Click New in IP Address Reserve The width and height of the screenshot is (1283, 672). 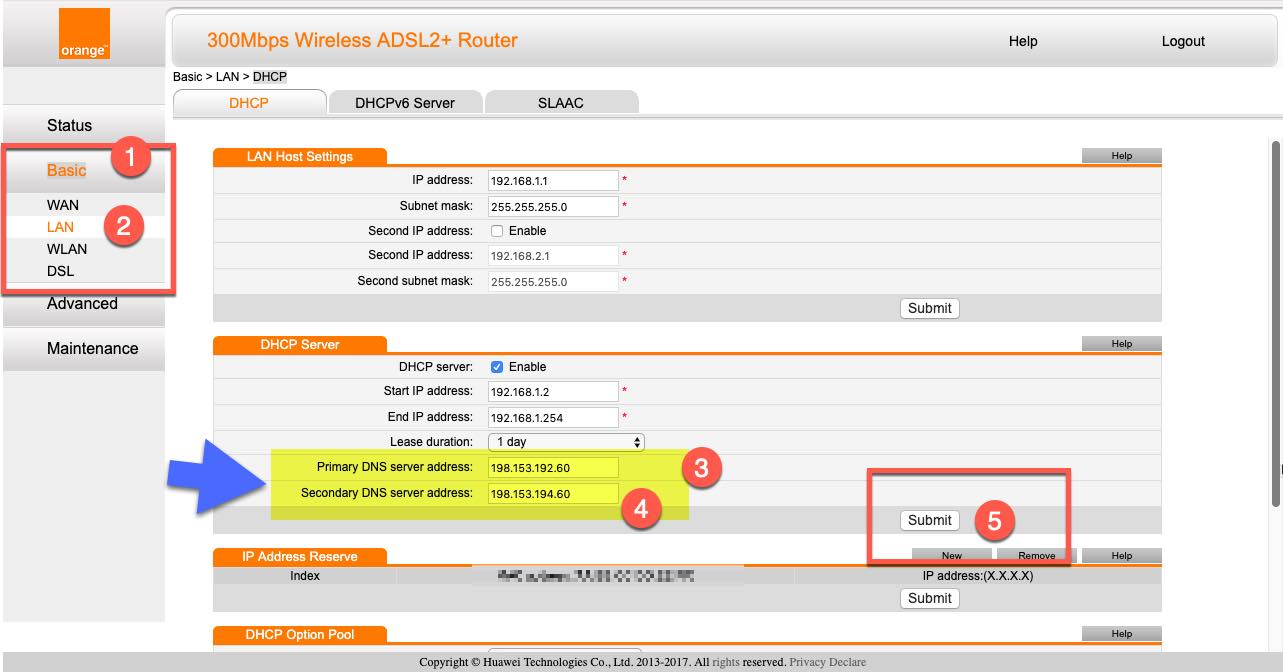coord(952,556)
